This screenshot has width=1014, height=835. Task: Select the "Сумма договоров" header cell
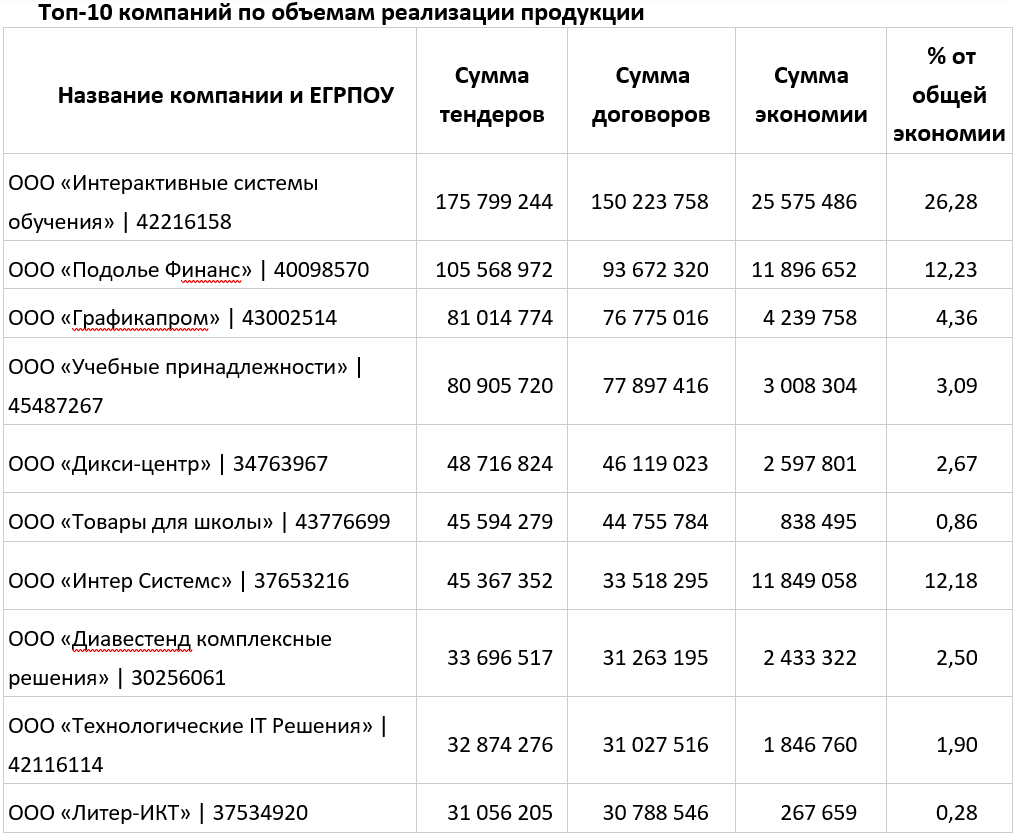click(651, 95)
